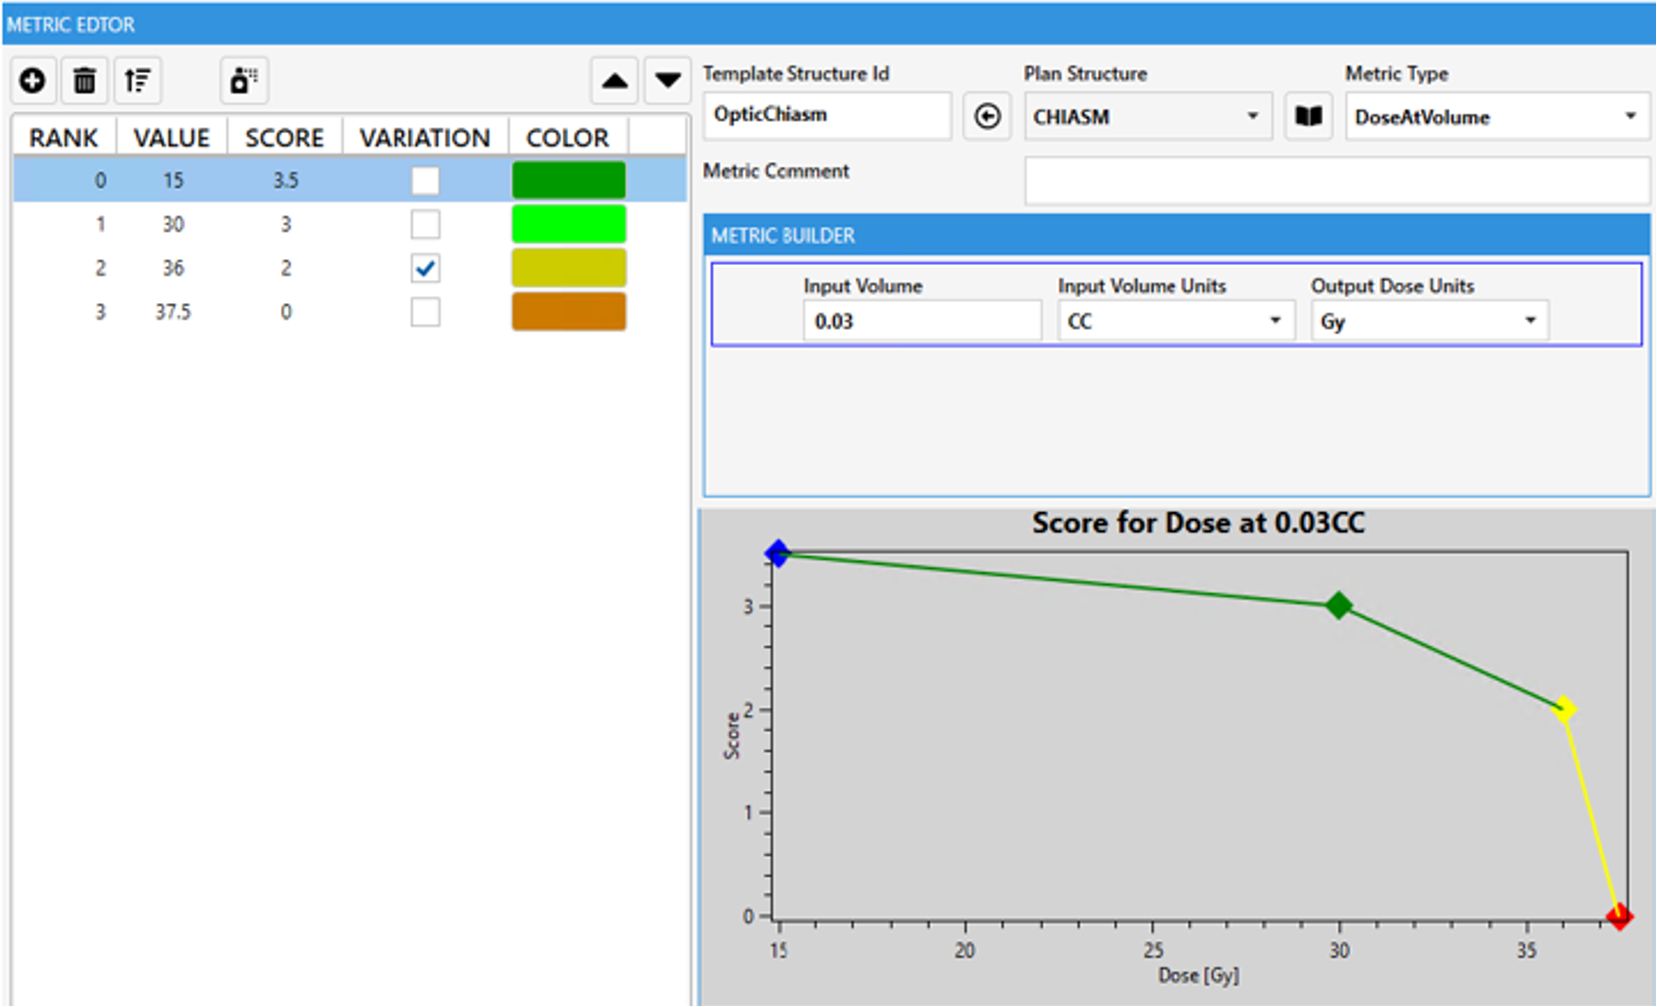This screenshot has width=1657, height=1007.
Task: Click the spray paint color icon
Action: coord(244,80)
